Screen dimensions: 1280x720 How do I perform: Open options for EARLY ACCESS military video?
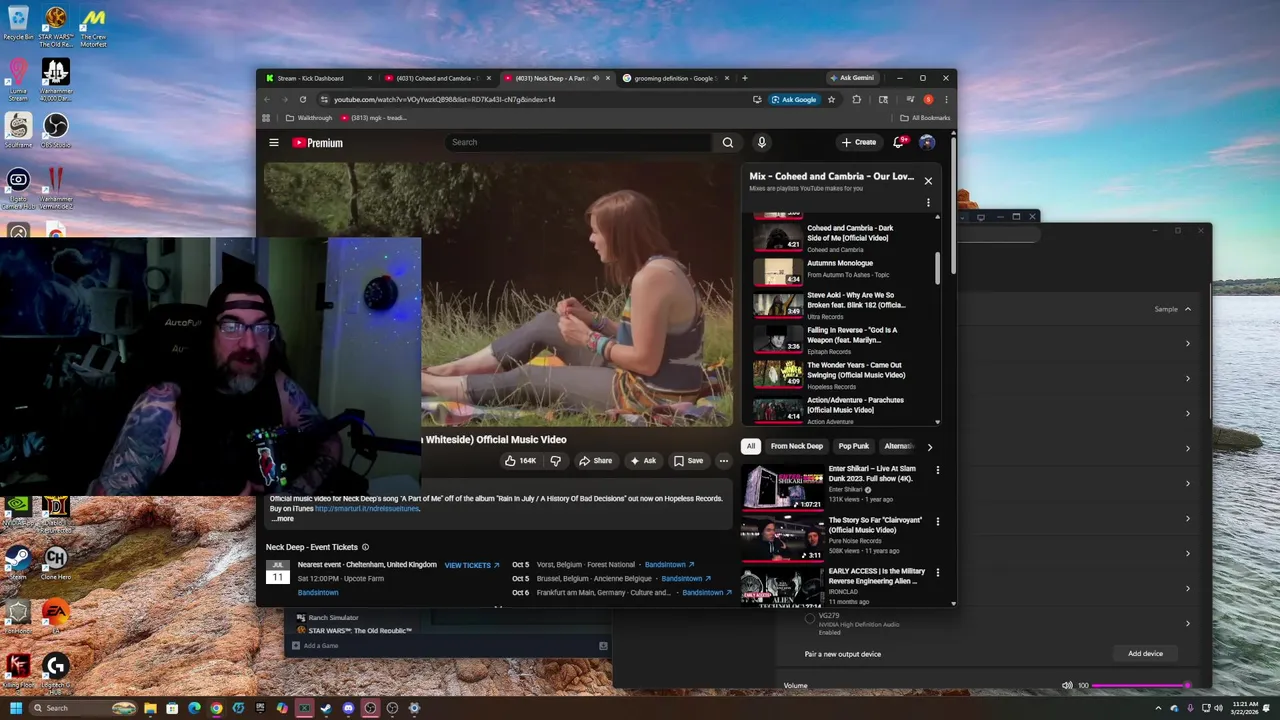(937, 572)
